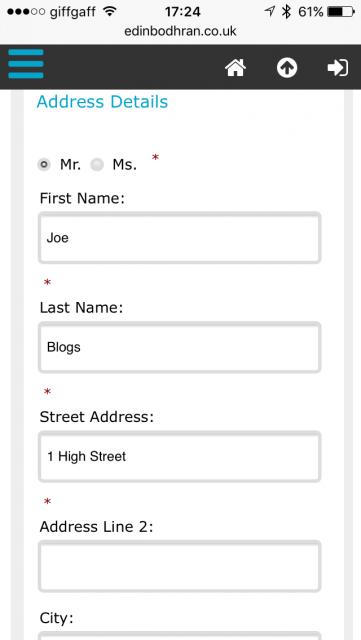This screenshot has width=361, height=640.
Task: Tap the scroll-to-top arrow icon
Action: (287, 68)
